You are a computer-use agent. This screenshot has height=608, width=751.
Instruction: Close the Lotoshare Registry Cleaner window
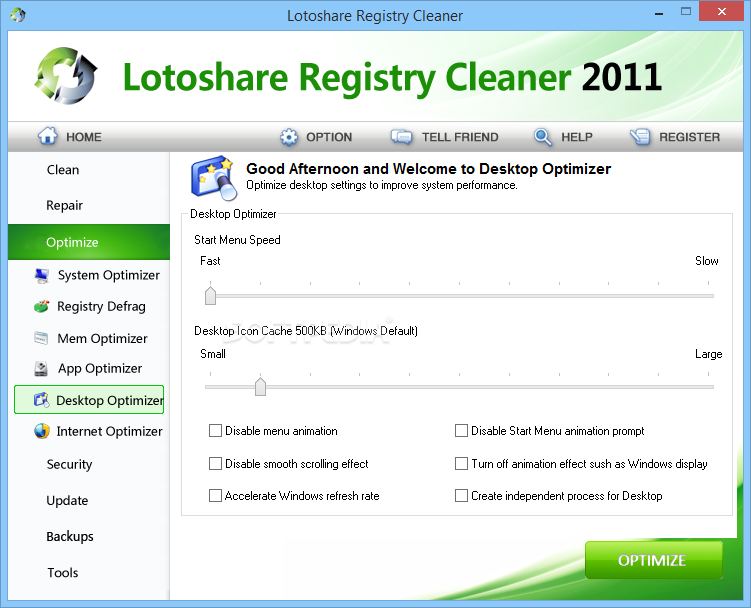pyautogui.click(x=722, y=11)
